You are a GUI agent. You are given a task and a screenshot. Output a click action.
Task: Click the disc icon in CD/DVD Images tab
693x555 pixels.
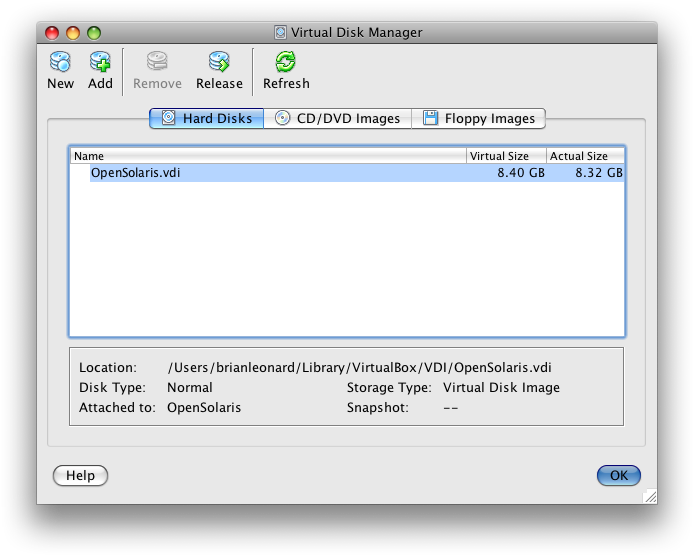point(283,118)
